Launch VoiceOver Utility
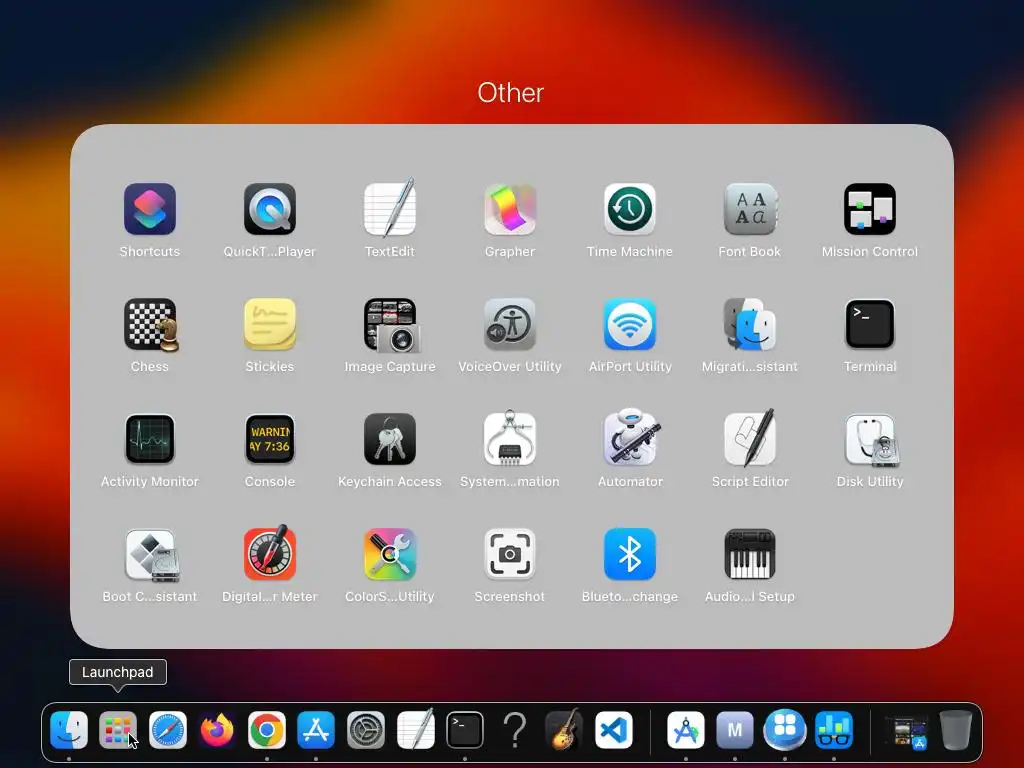The height and width of the screenshot is (768, 1024). click(510, 325)
